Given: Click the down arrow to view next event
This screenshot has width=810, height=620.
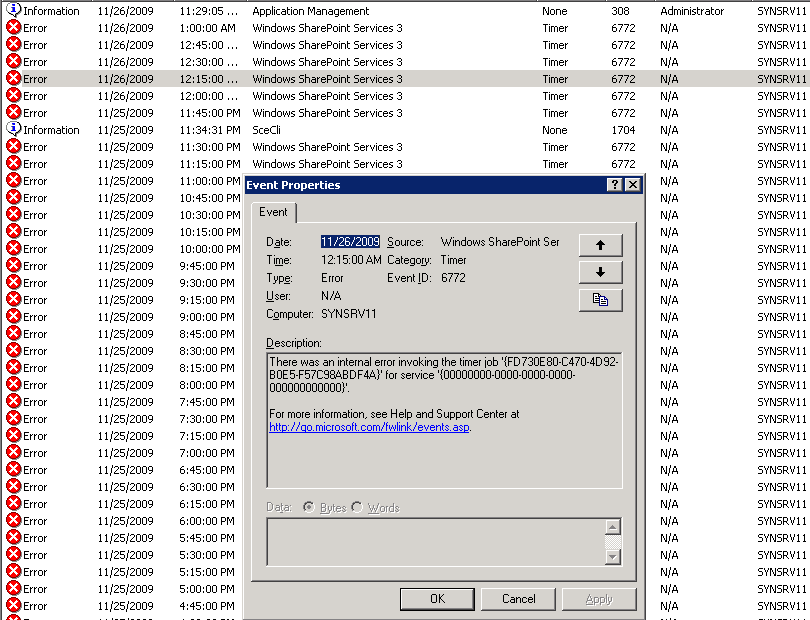Looking at the screenshot, I should (600, 272).
